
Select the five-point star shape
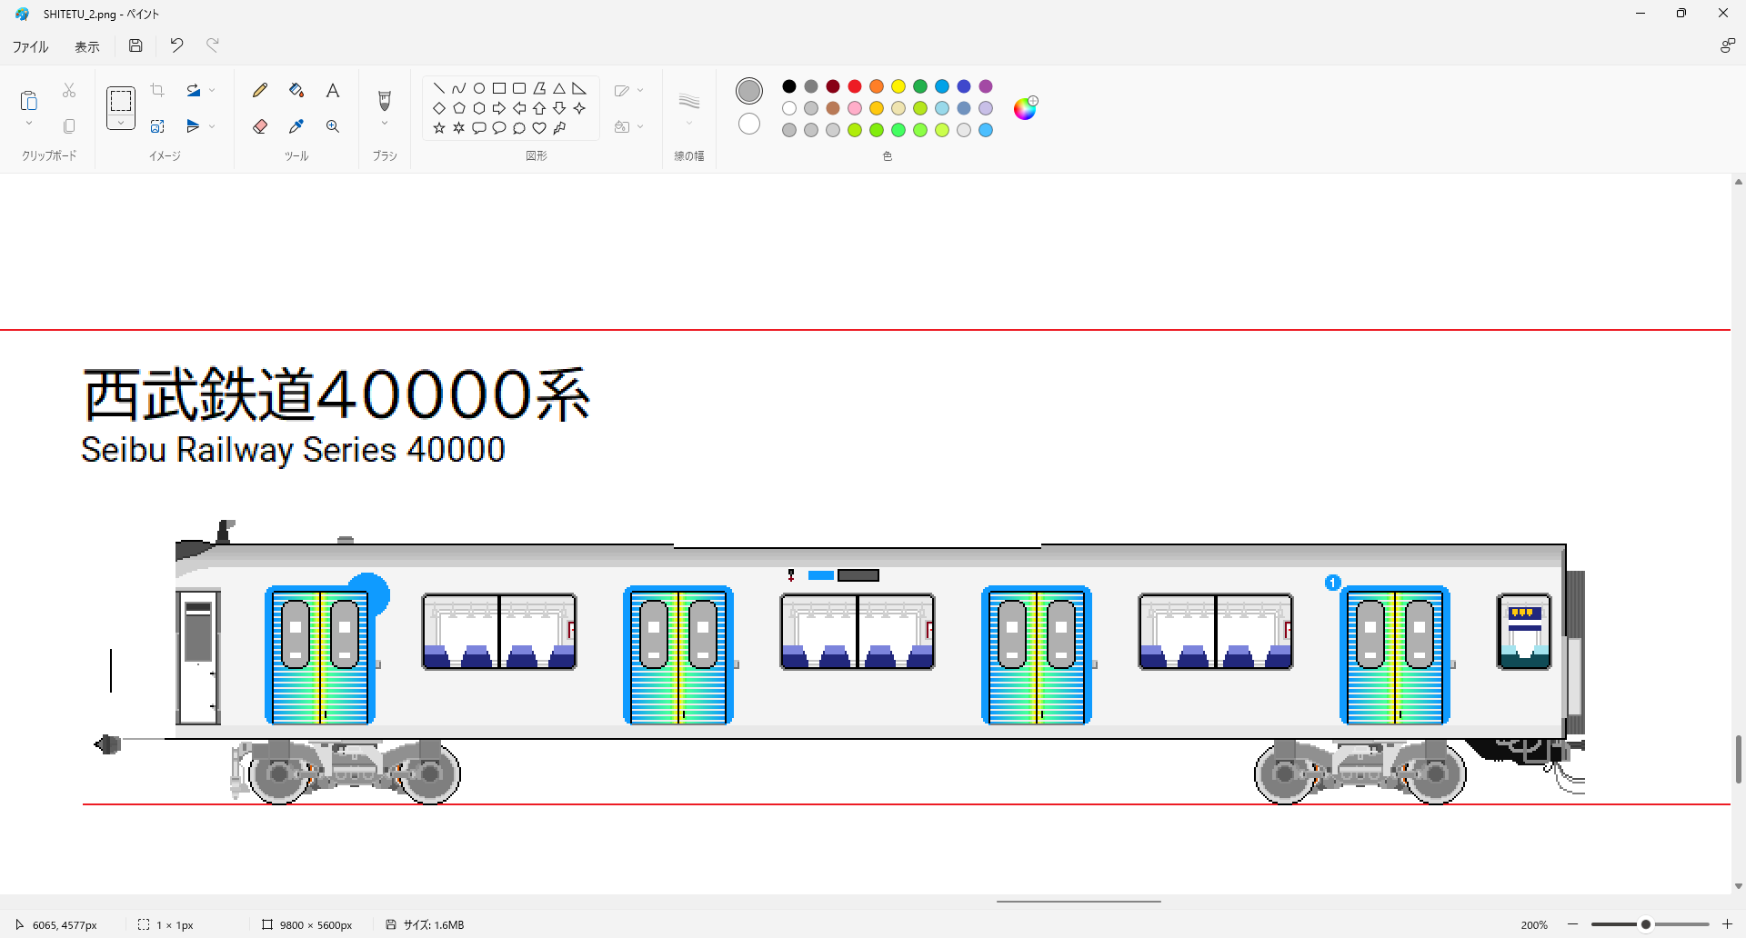pos(439,128)
